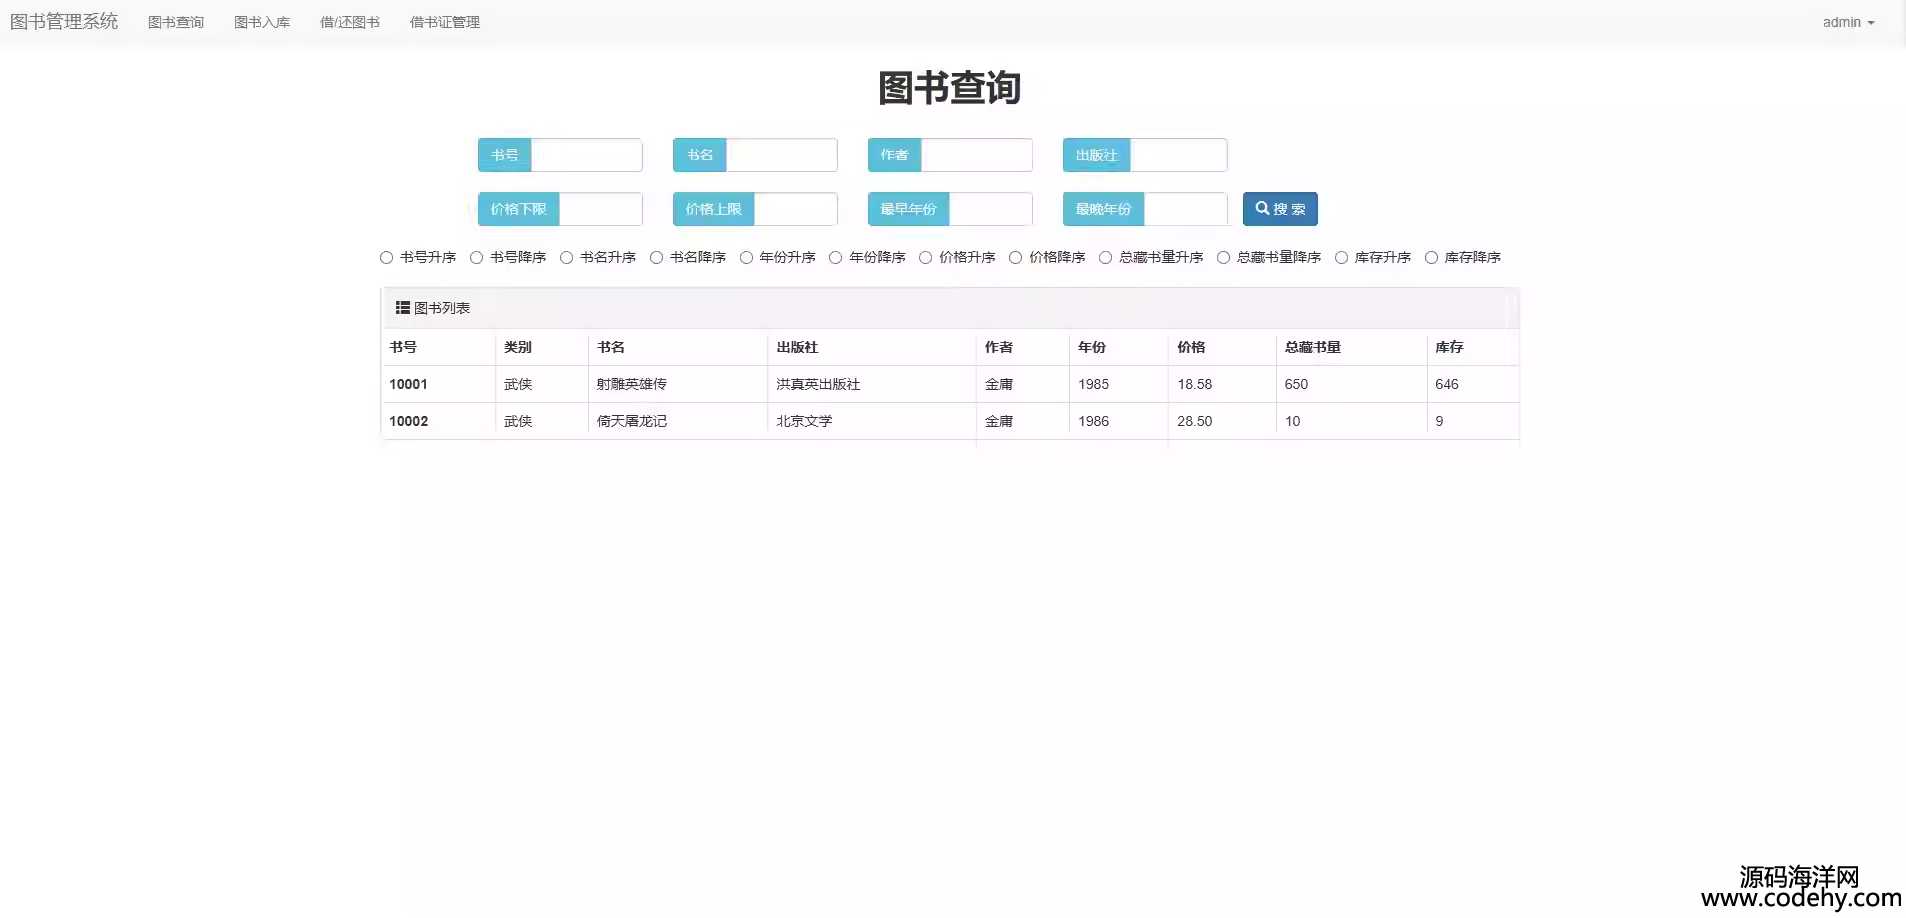Navigate to 借书证管理

445,22
